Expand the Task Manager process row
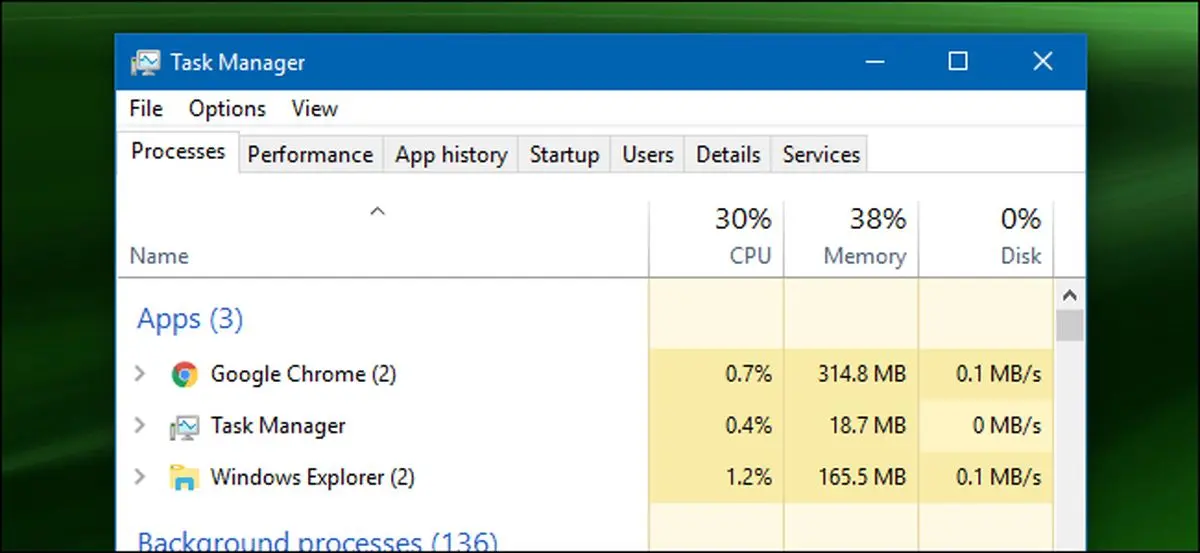Image resolution: width=1200 pixels, height=553 pixels. tap(141, 426)
